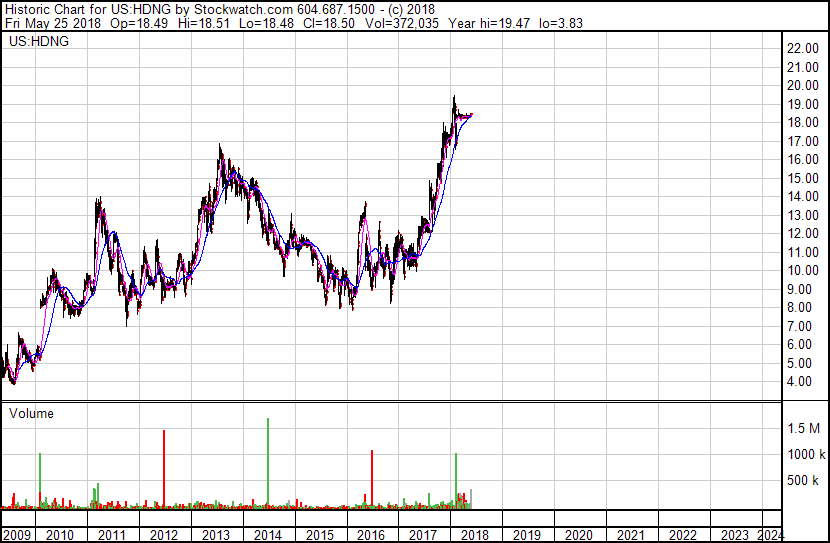Click the 13.00 price axis label
The width and height of the screenshot is (830, 543).
click(x=803, y=215)
